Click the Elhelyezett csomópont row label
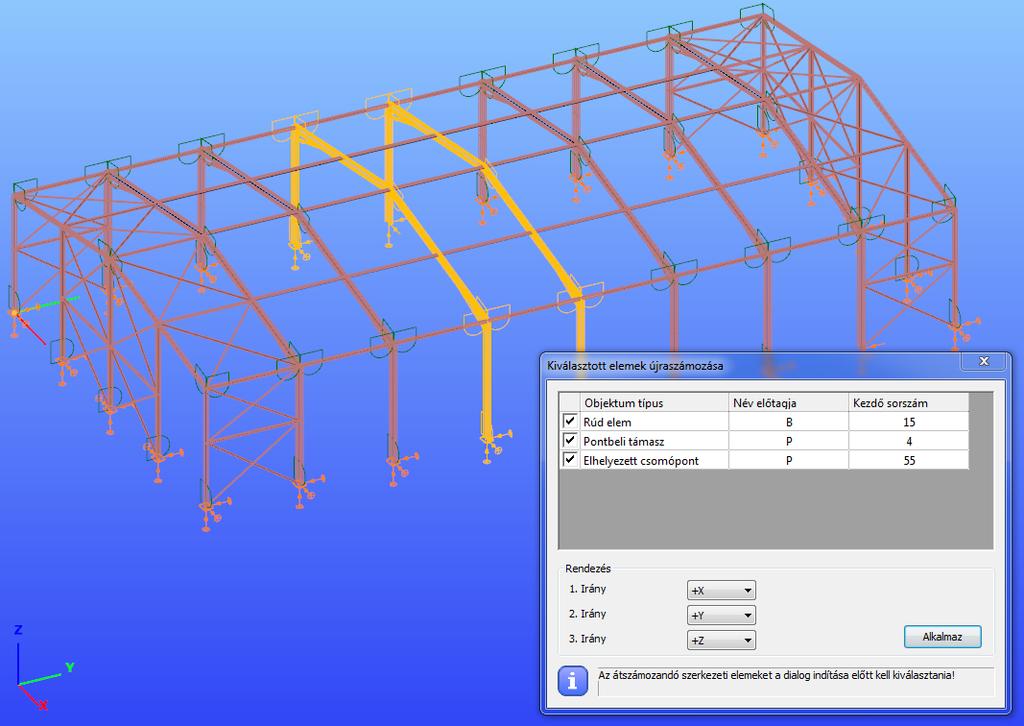The height and width of the screenshot is (726, 1024). coord(641,460)
